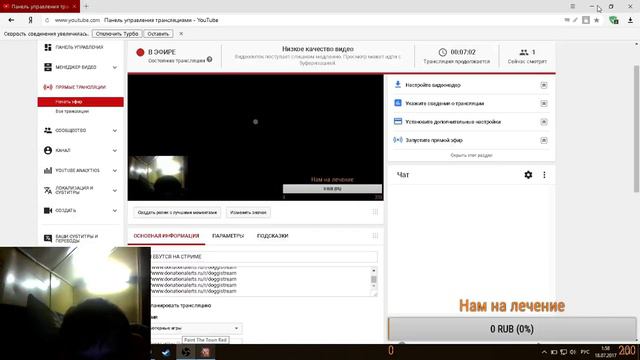Screen dimensions: 640x360
Task: Click Создать ролик с лучшими моментами
Action: click(177, 212)
